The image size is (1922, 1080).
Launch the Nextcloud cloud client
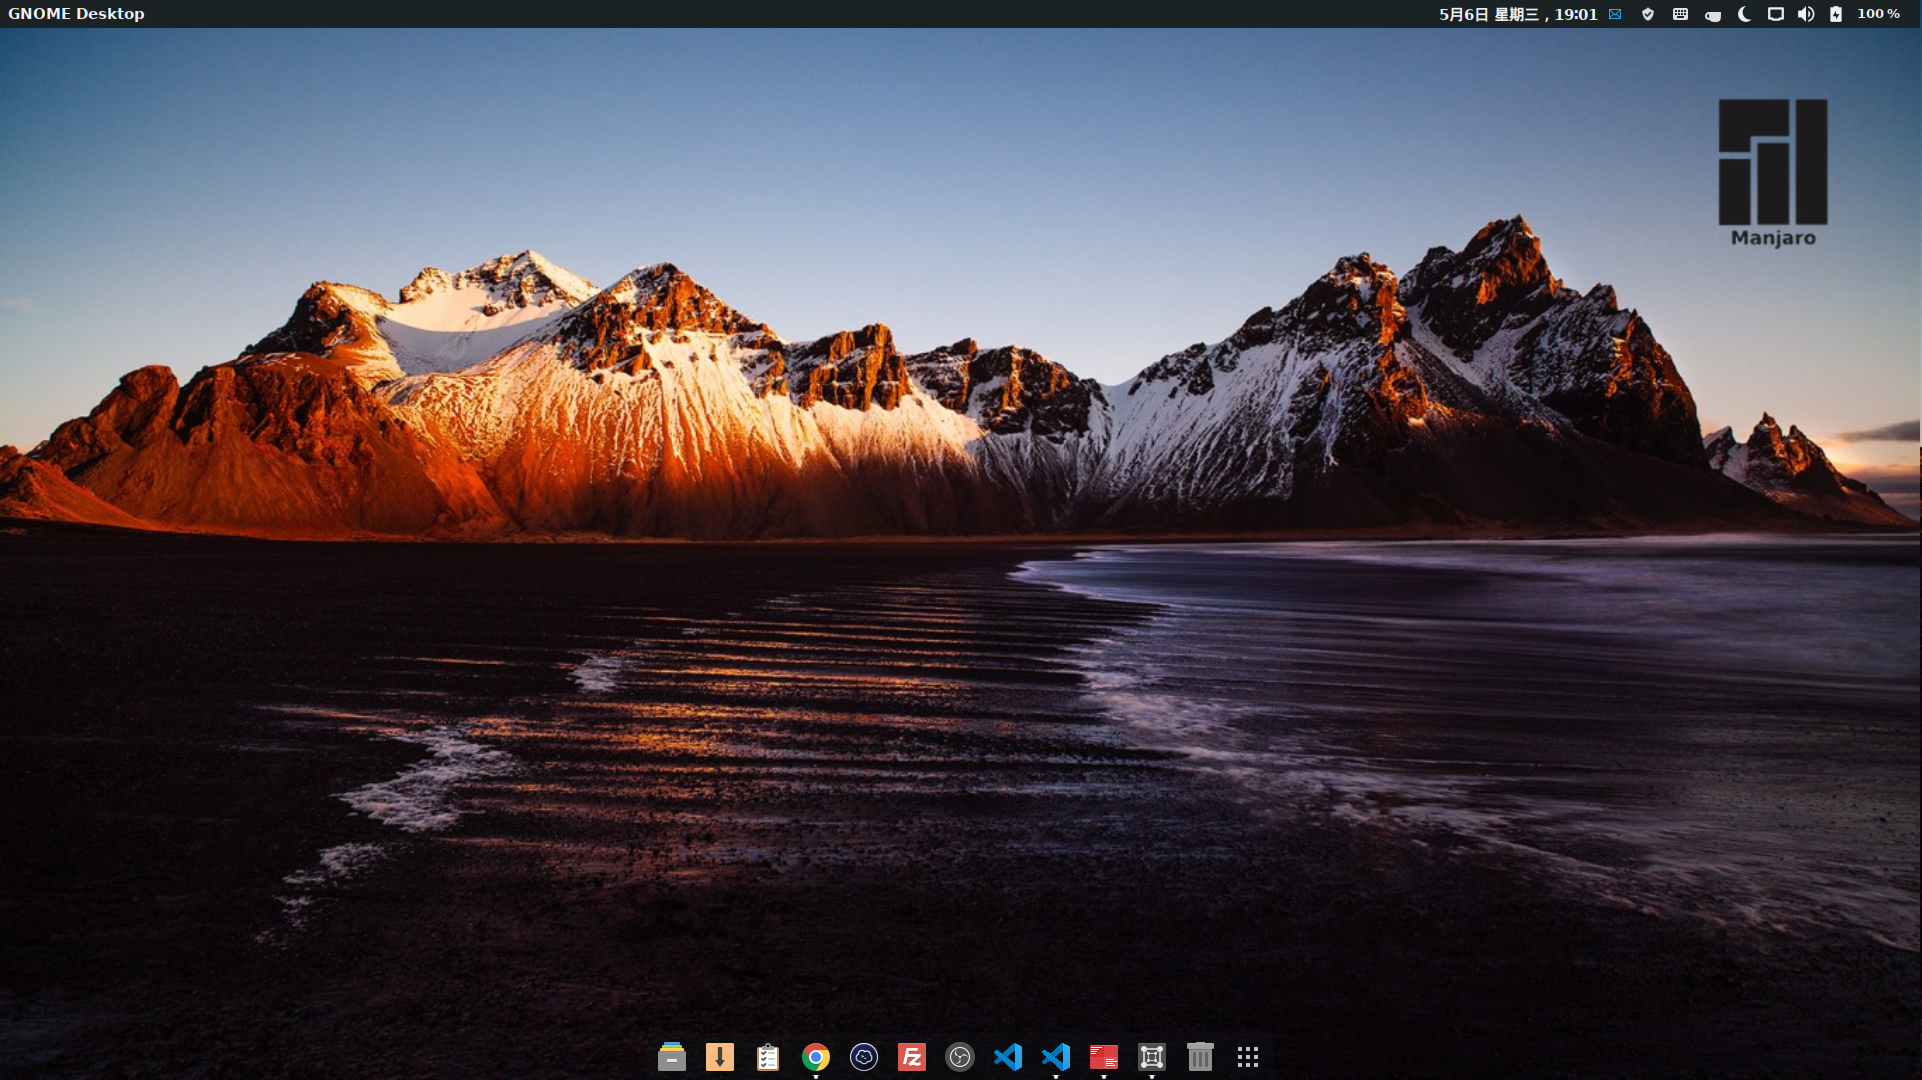click(x=863, y=1057)
